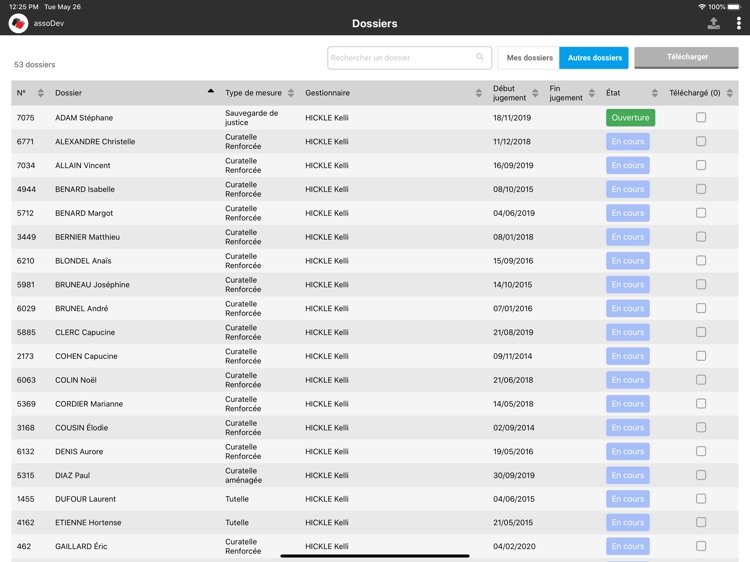The width and height of the screenshot is (750, 562).
Task: Tap Wi-Fi icon in status bar
Action: point(702,7)
